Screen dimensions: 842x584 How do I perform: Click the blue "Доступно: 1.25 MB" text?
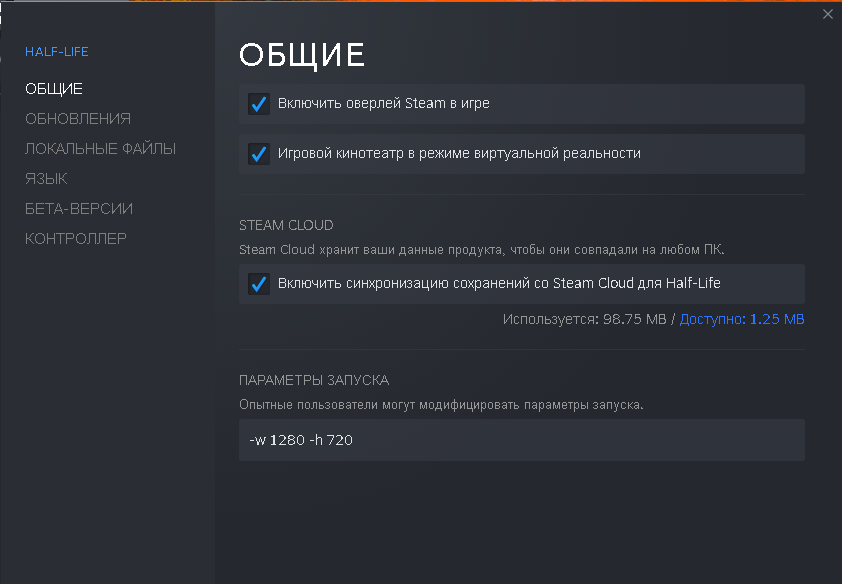click(x=742, y=319)
